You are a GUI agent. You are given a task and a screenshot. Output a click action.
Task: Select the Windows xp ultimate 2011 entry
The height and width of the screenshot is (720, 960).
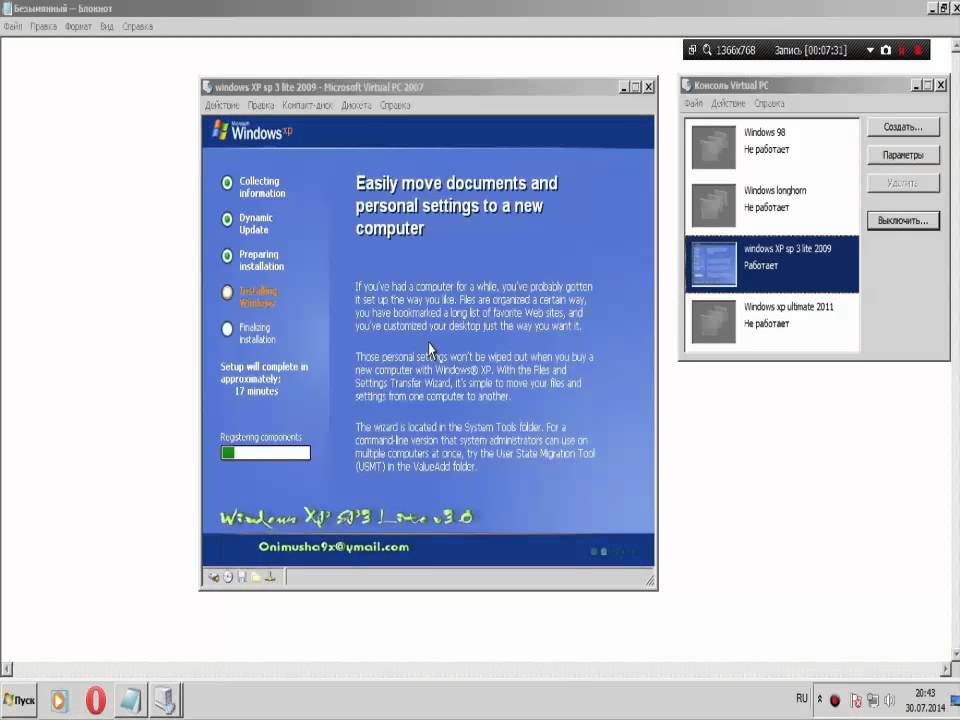(772, 322)
